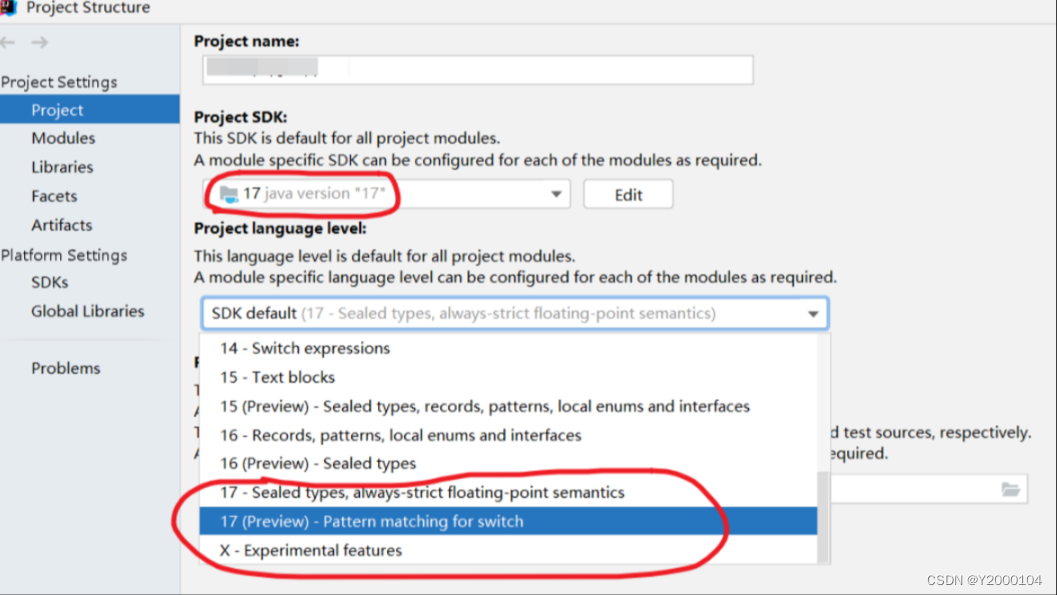Click the back navigation arrow

click(x=9, y=42)
